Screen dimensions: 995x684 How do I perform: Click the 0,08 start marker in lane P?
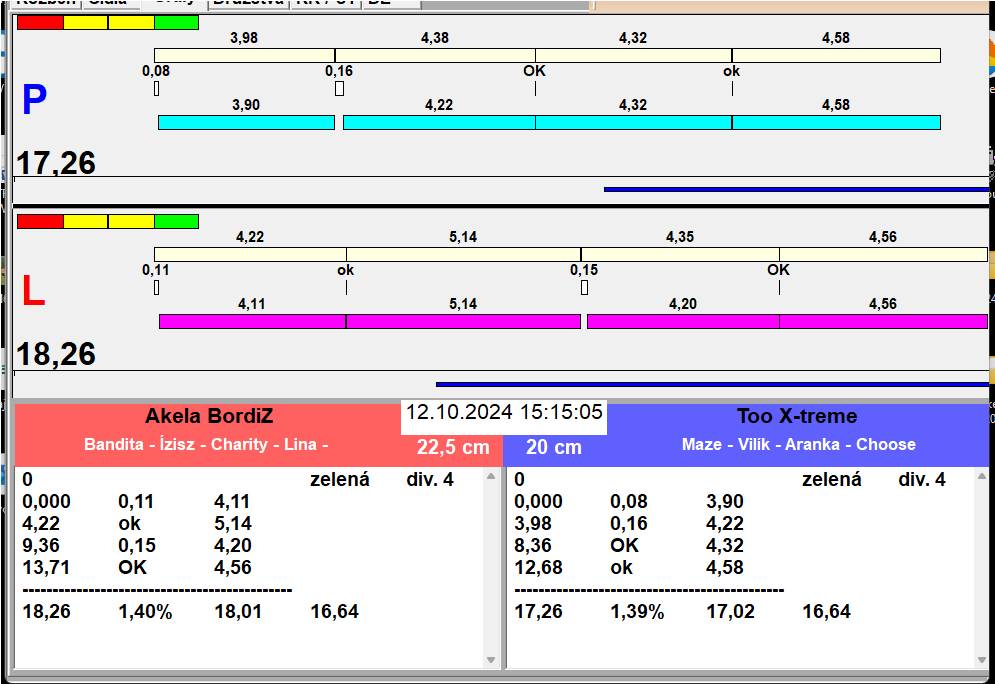[157, 89]
